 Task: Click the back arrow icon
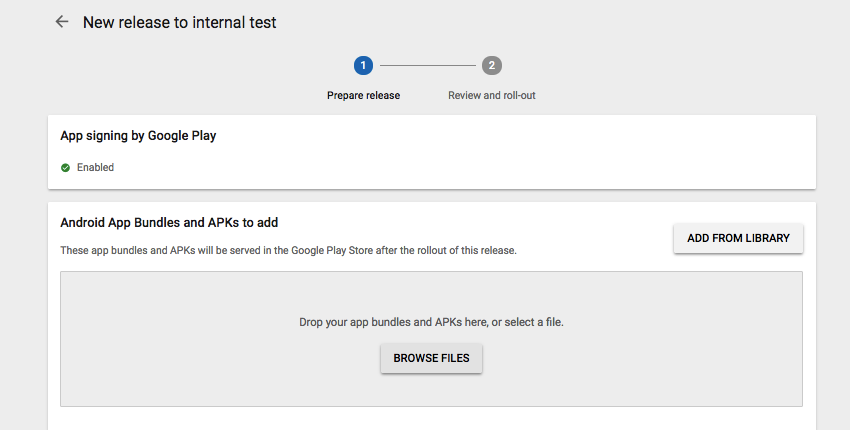[62, 22]
